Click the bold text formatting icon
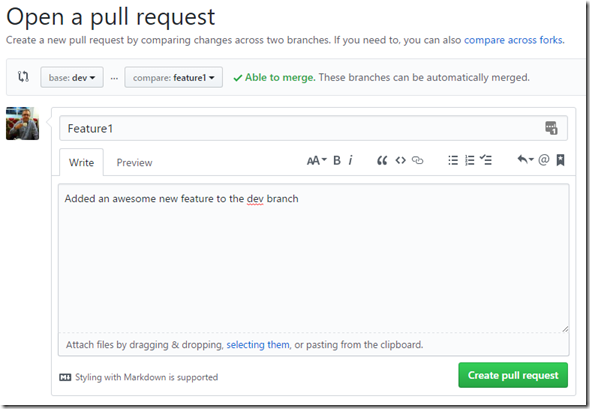 pos(337,161)
